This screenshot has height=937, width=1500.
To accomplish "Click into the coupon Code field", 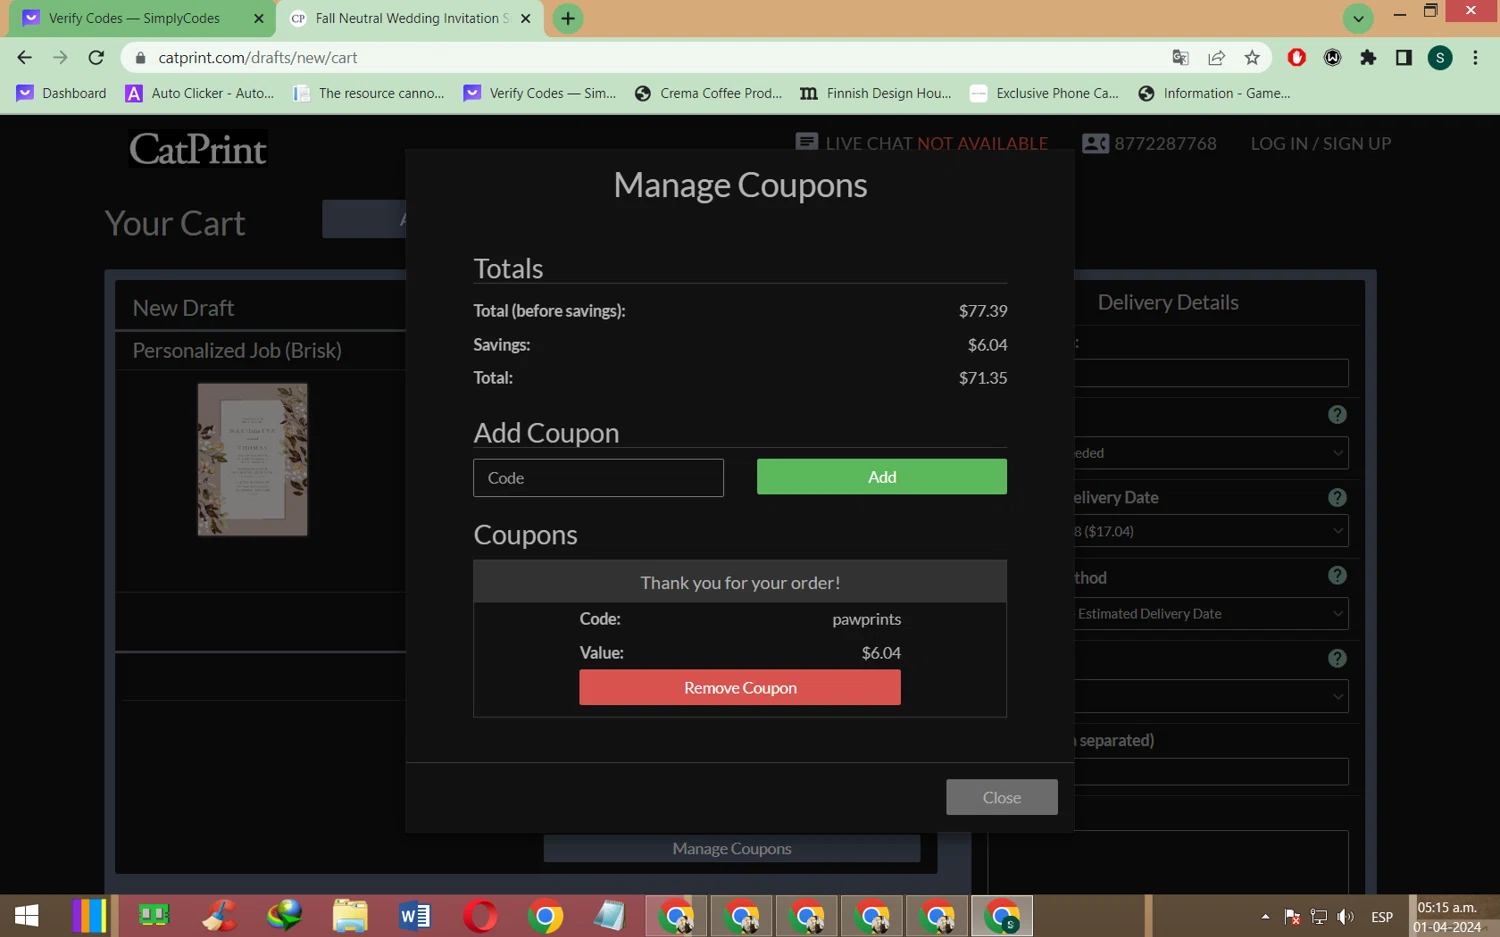I will point(598,478).
